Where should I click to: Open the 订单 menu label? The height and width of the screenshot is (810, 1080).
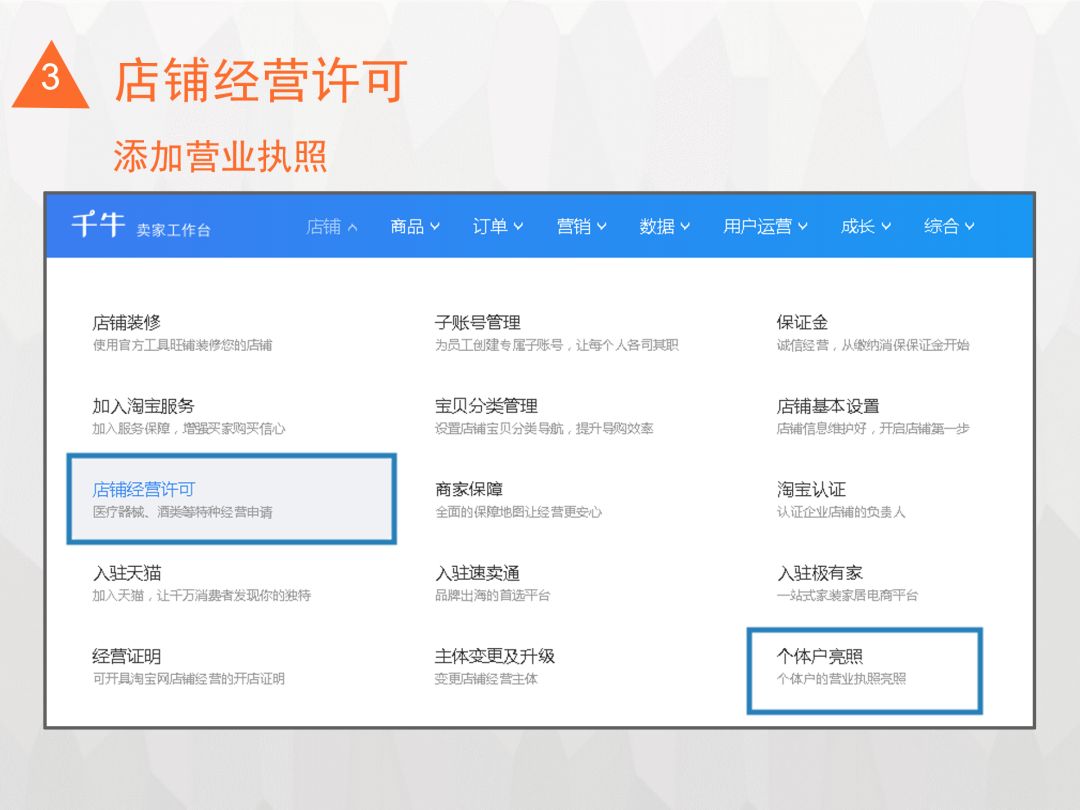tap(490, 226)
